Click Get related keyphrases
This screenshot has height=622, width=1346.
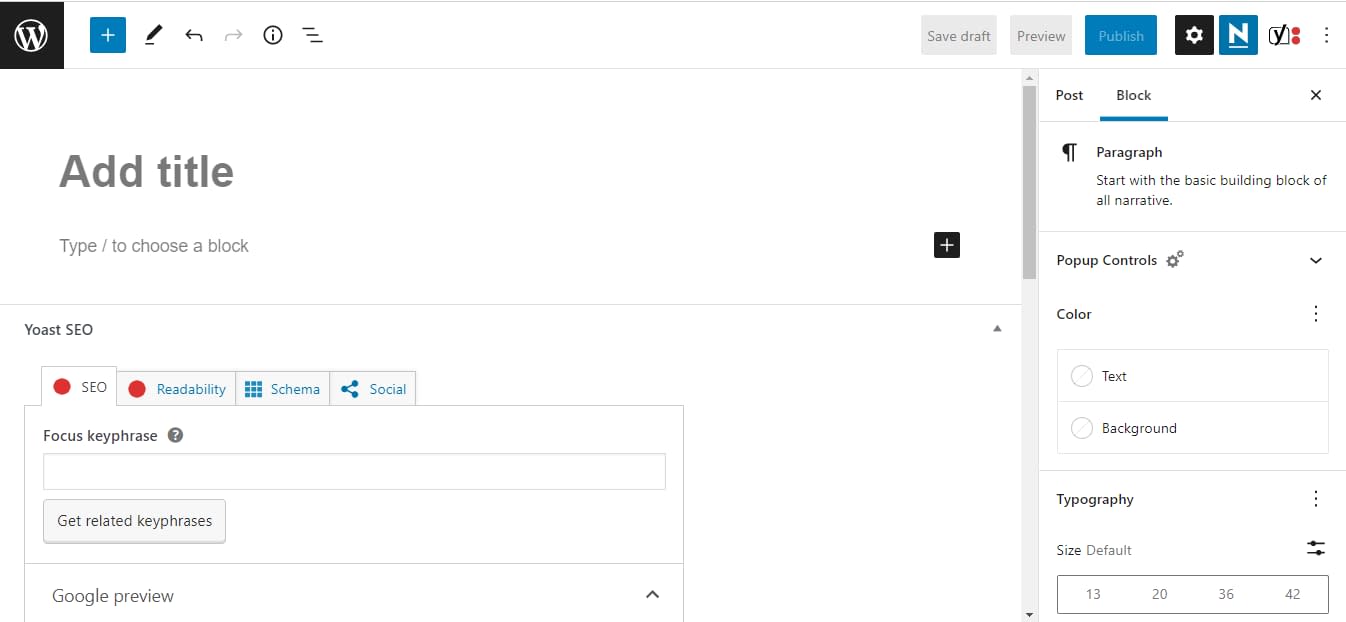[134, 521]
